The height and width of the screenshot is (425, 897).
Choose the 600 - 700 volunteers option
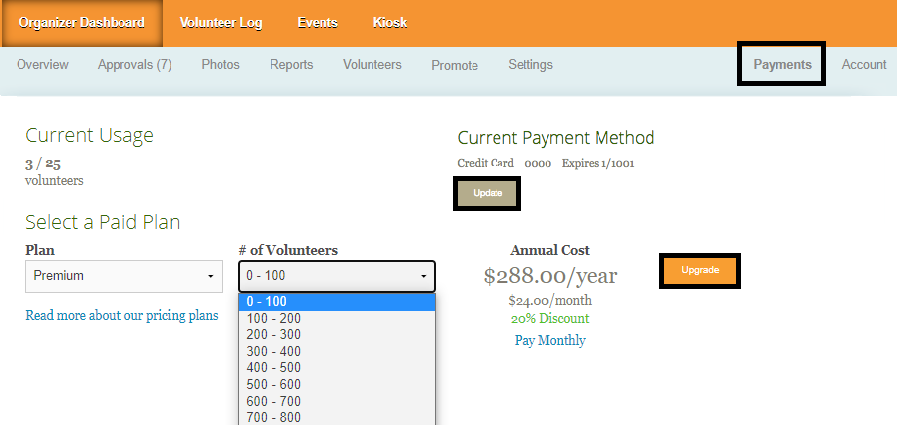[337, 401]
